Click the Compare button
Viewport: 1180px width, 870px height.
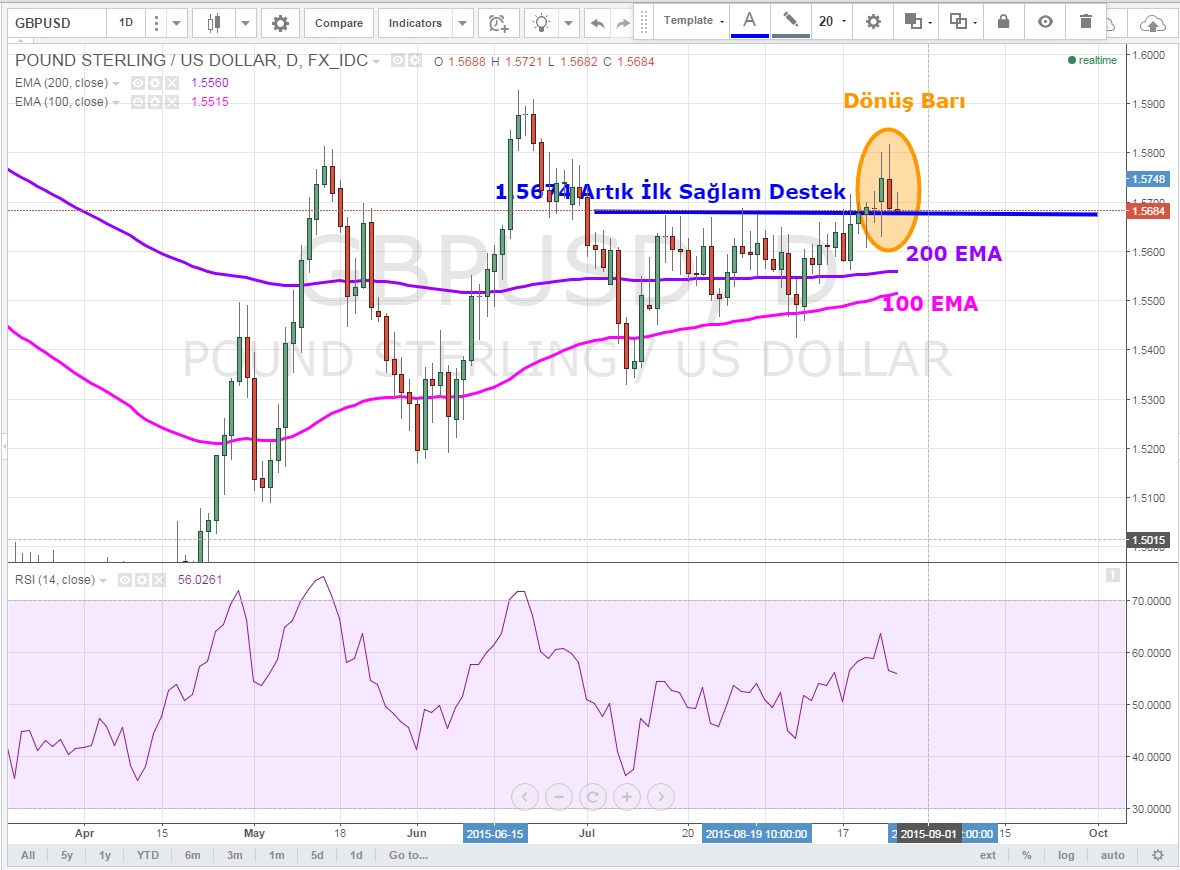tap(339, 22)
